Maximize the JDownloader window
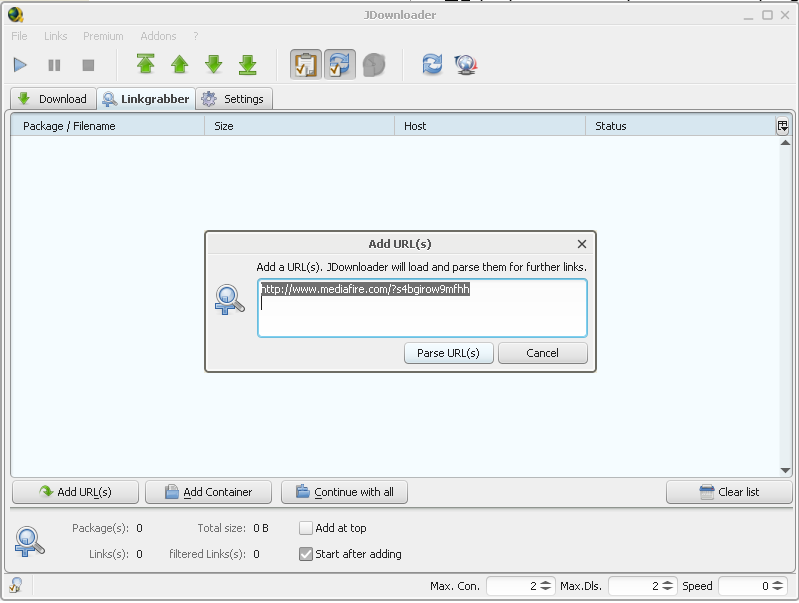This screenshot has width=799, height=603. point(767,15)
